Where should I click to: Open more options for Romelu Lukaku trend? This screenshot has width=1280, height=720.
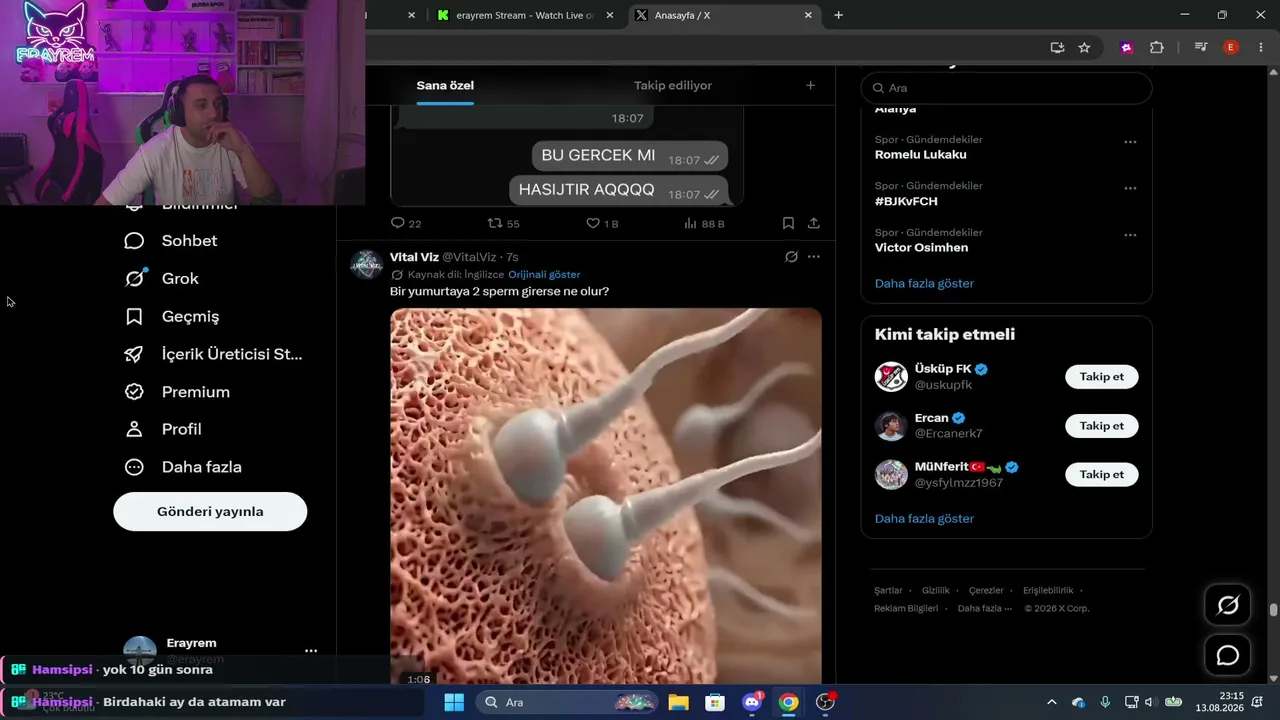click(x=1130, y=142)
